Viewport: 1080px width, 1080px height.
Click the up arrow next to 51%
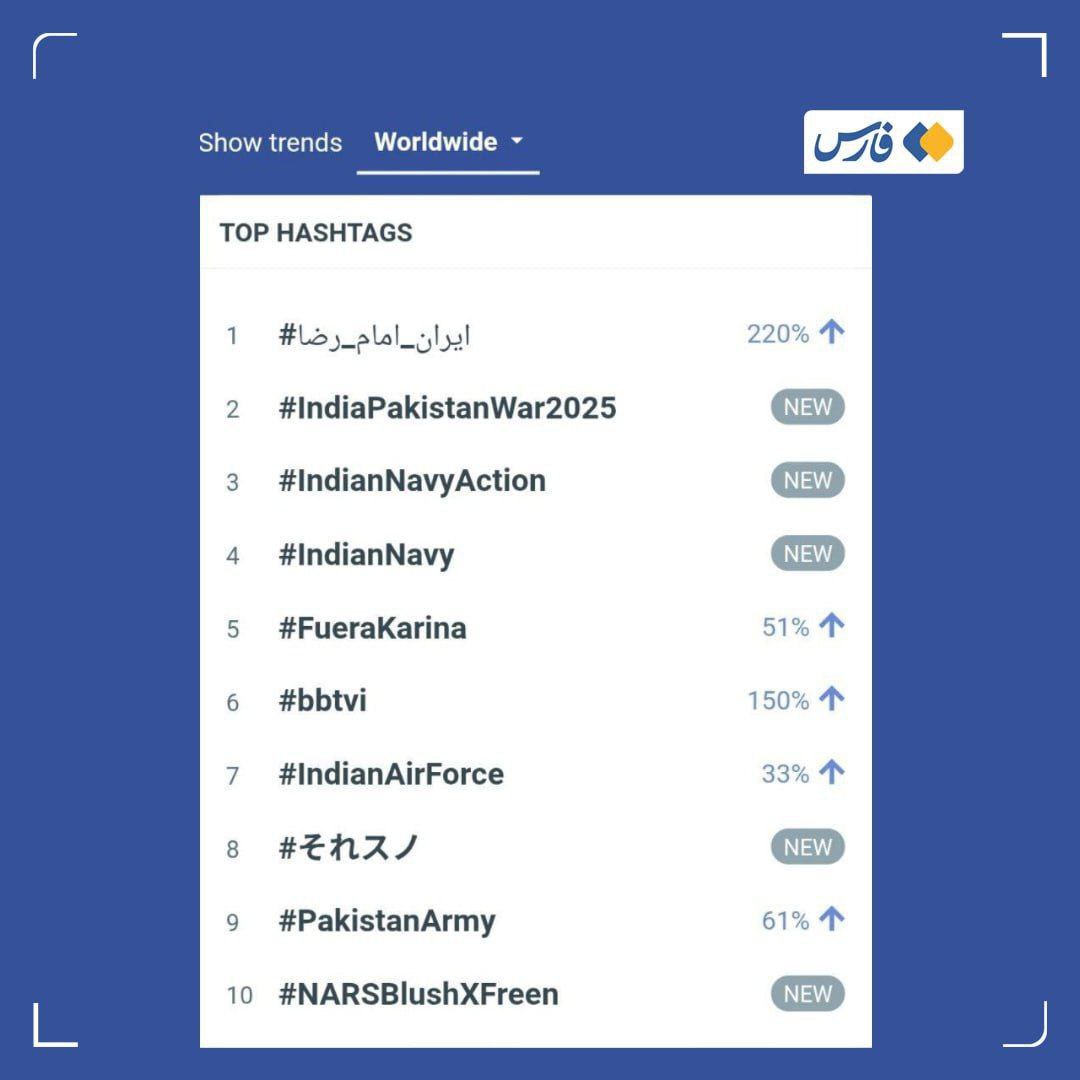831,625
